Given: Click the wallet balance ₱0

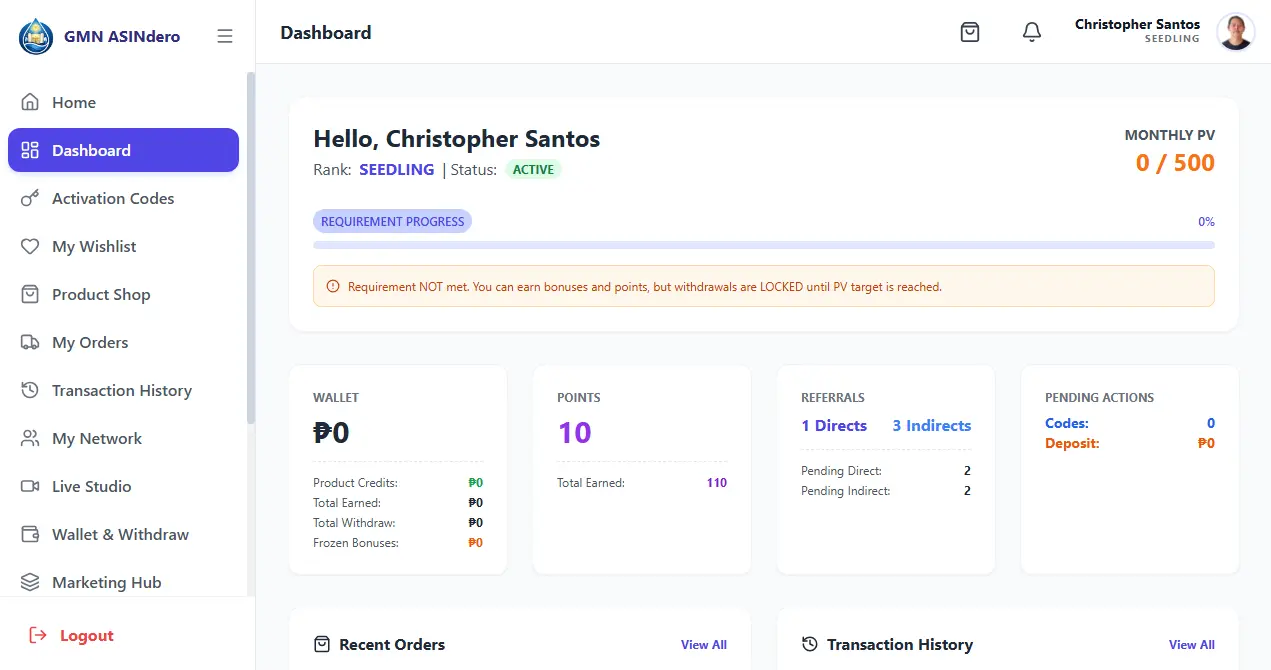Looking at the screenshot, I should tap(331, 433).
